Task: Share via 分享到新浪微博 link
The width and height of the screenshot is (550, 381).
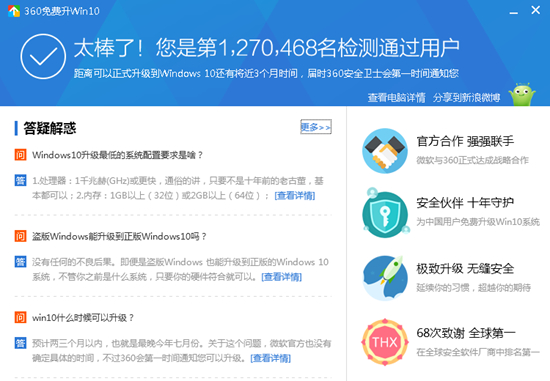Action: coord(466,97)
